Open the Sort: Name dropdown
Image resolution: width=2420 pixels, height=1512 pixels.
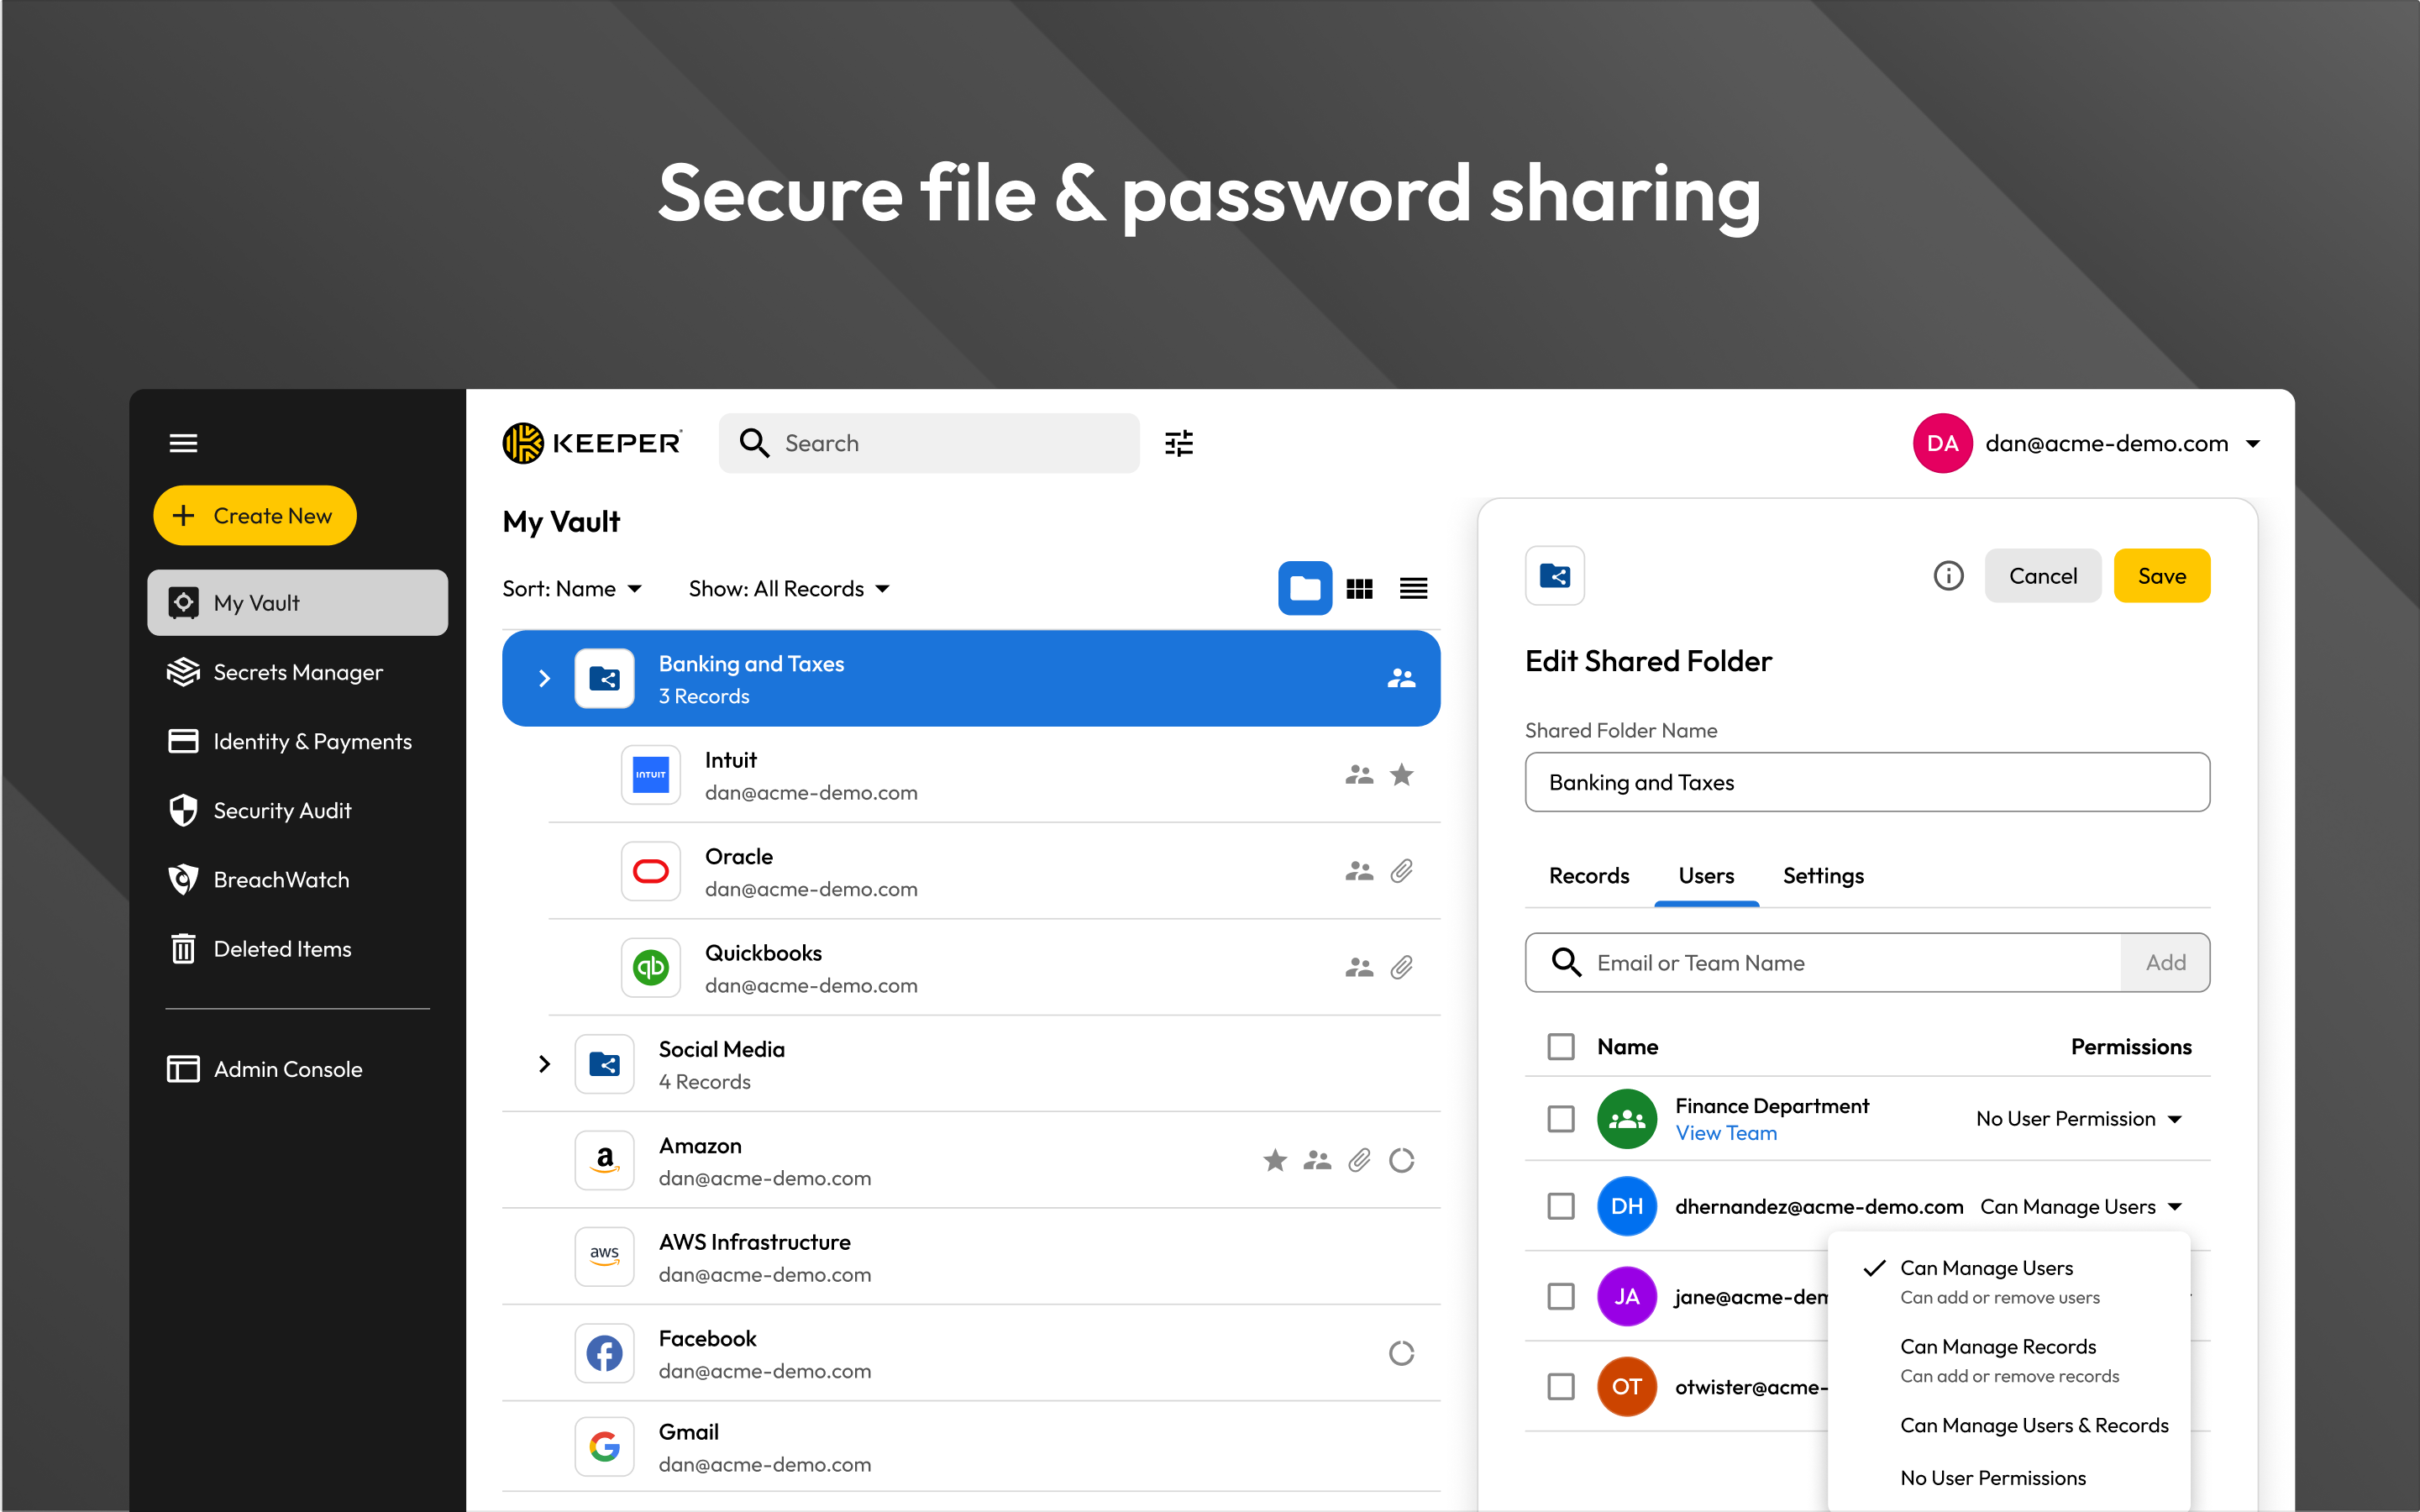572,589
